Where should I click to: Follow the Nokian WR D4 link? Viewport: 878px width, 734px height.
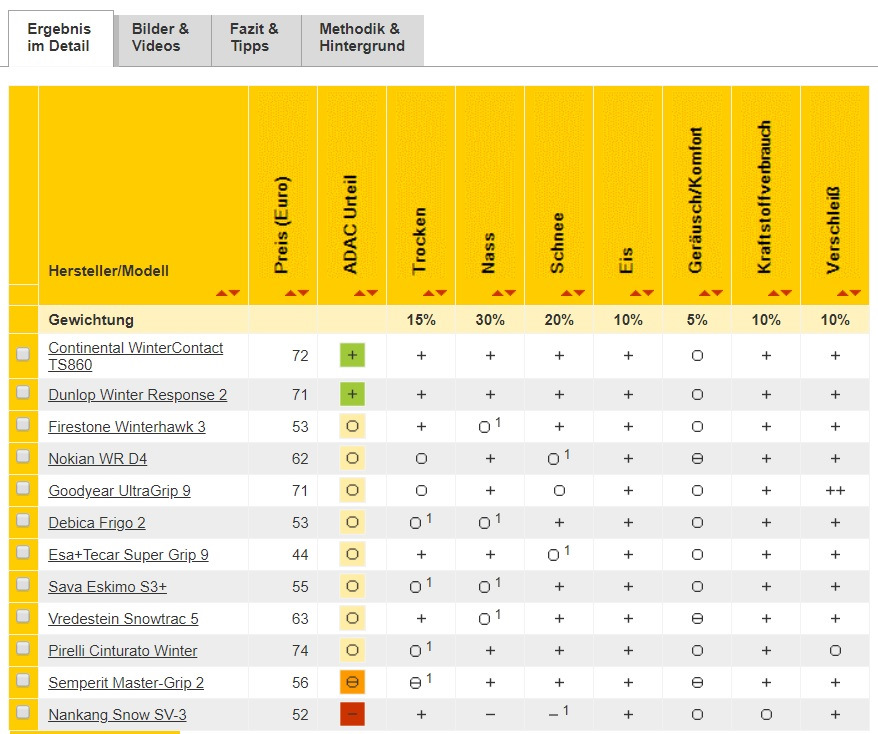(x=97, y=459)
